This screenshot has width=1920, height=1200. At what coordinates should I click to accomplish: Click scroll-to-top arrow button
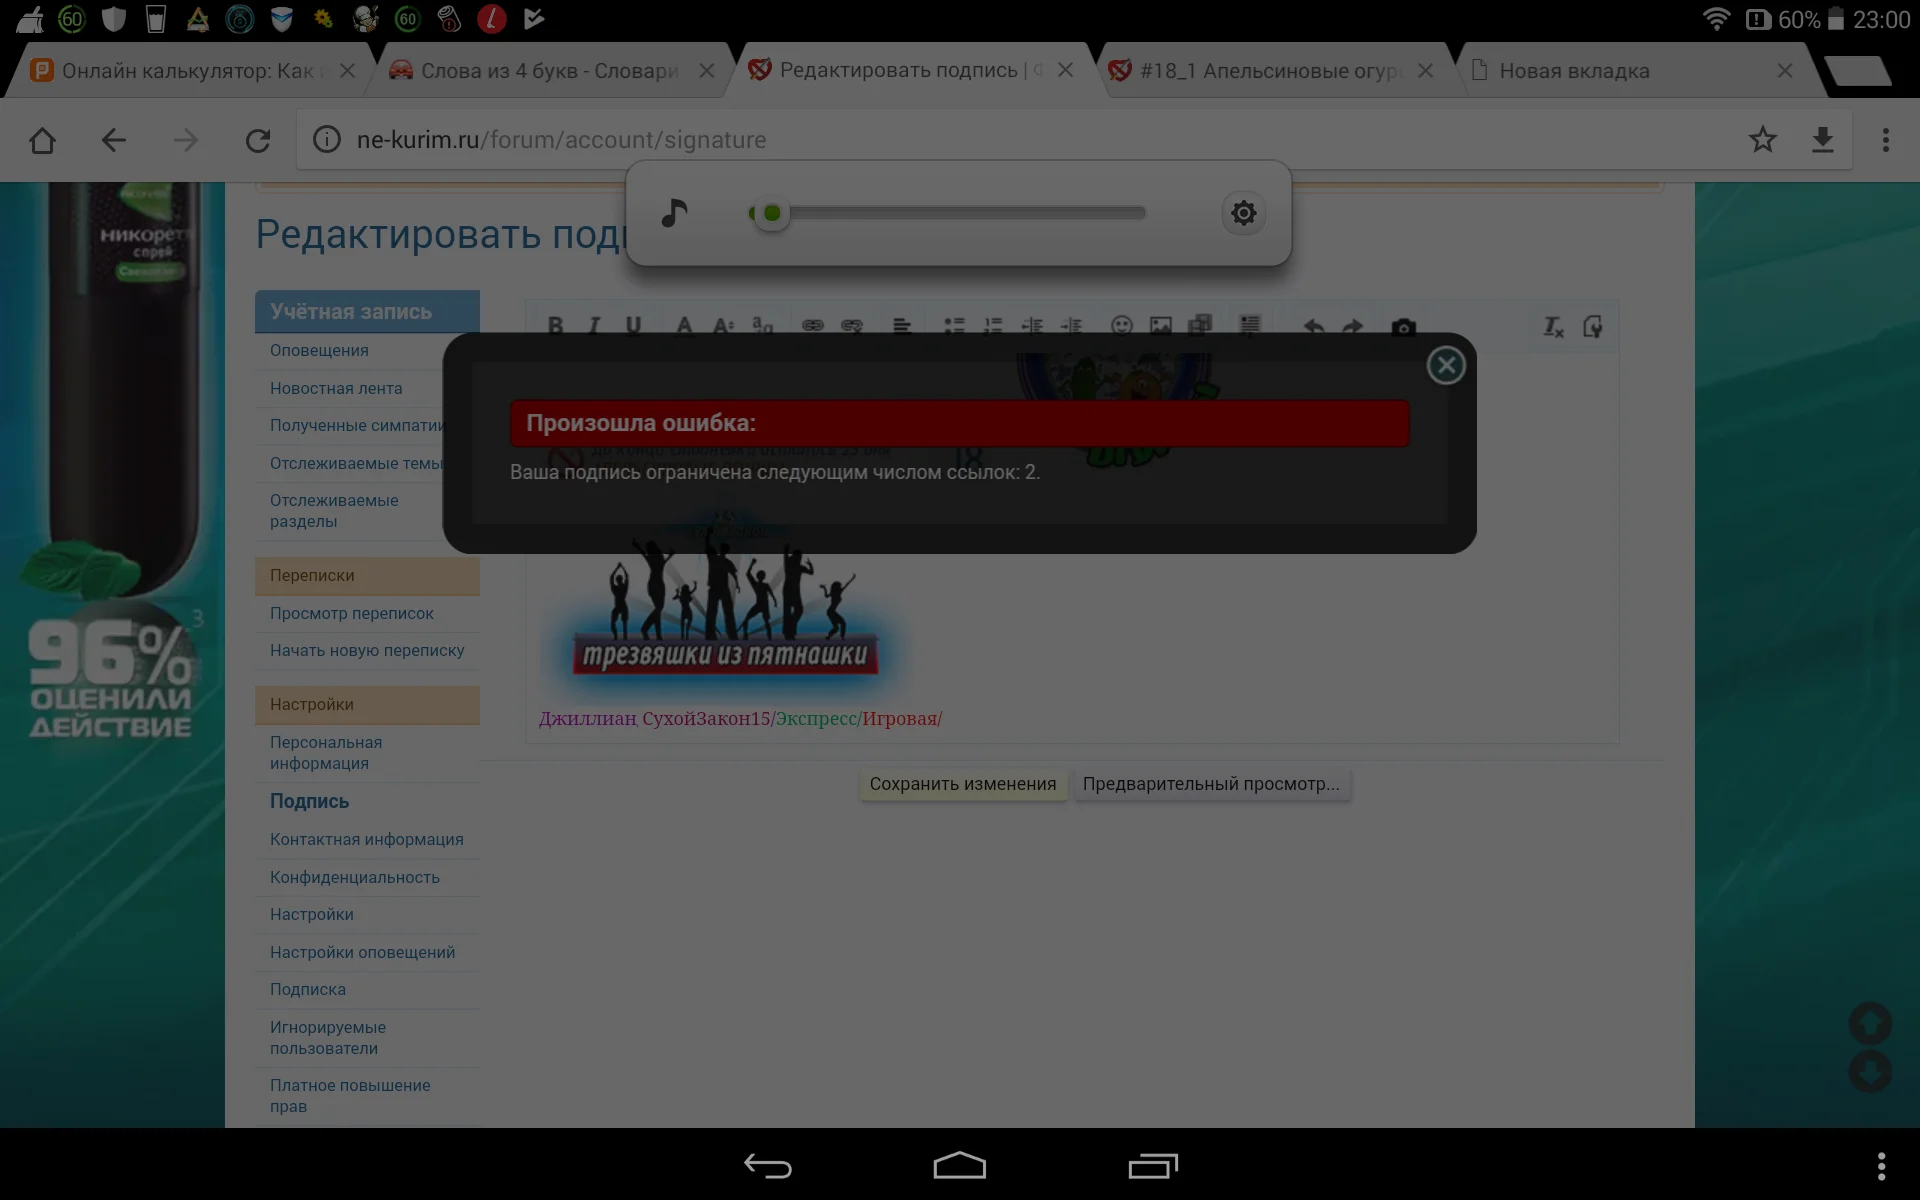(x=1869, y=1022)
